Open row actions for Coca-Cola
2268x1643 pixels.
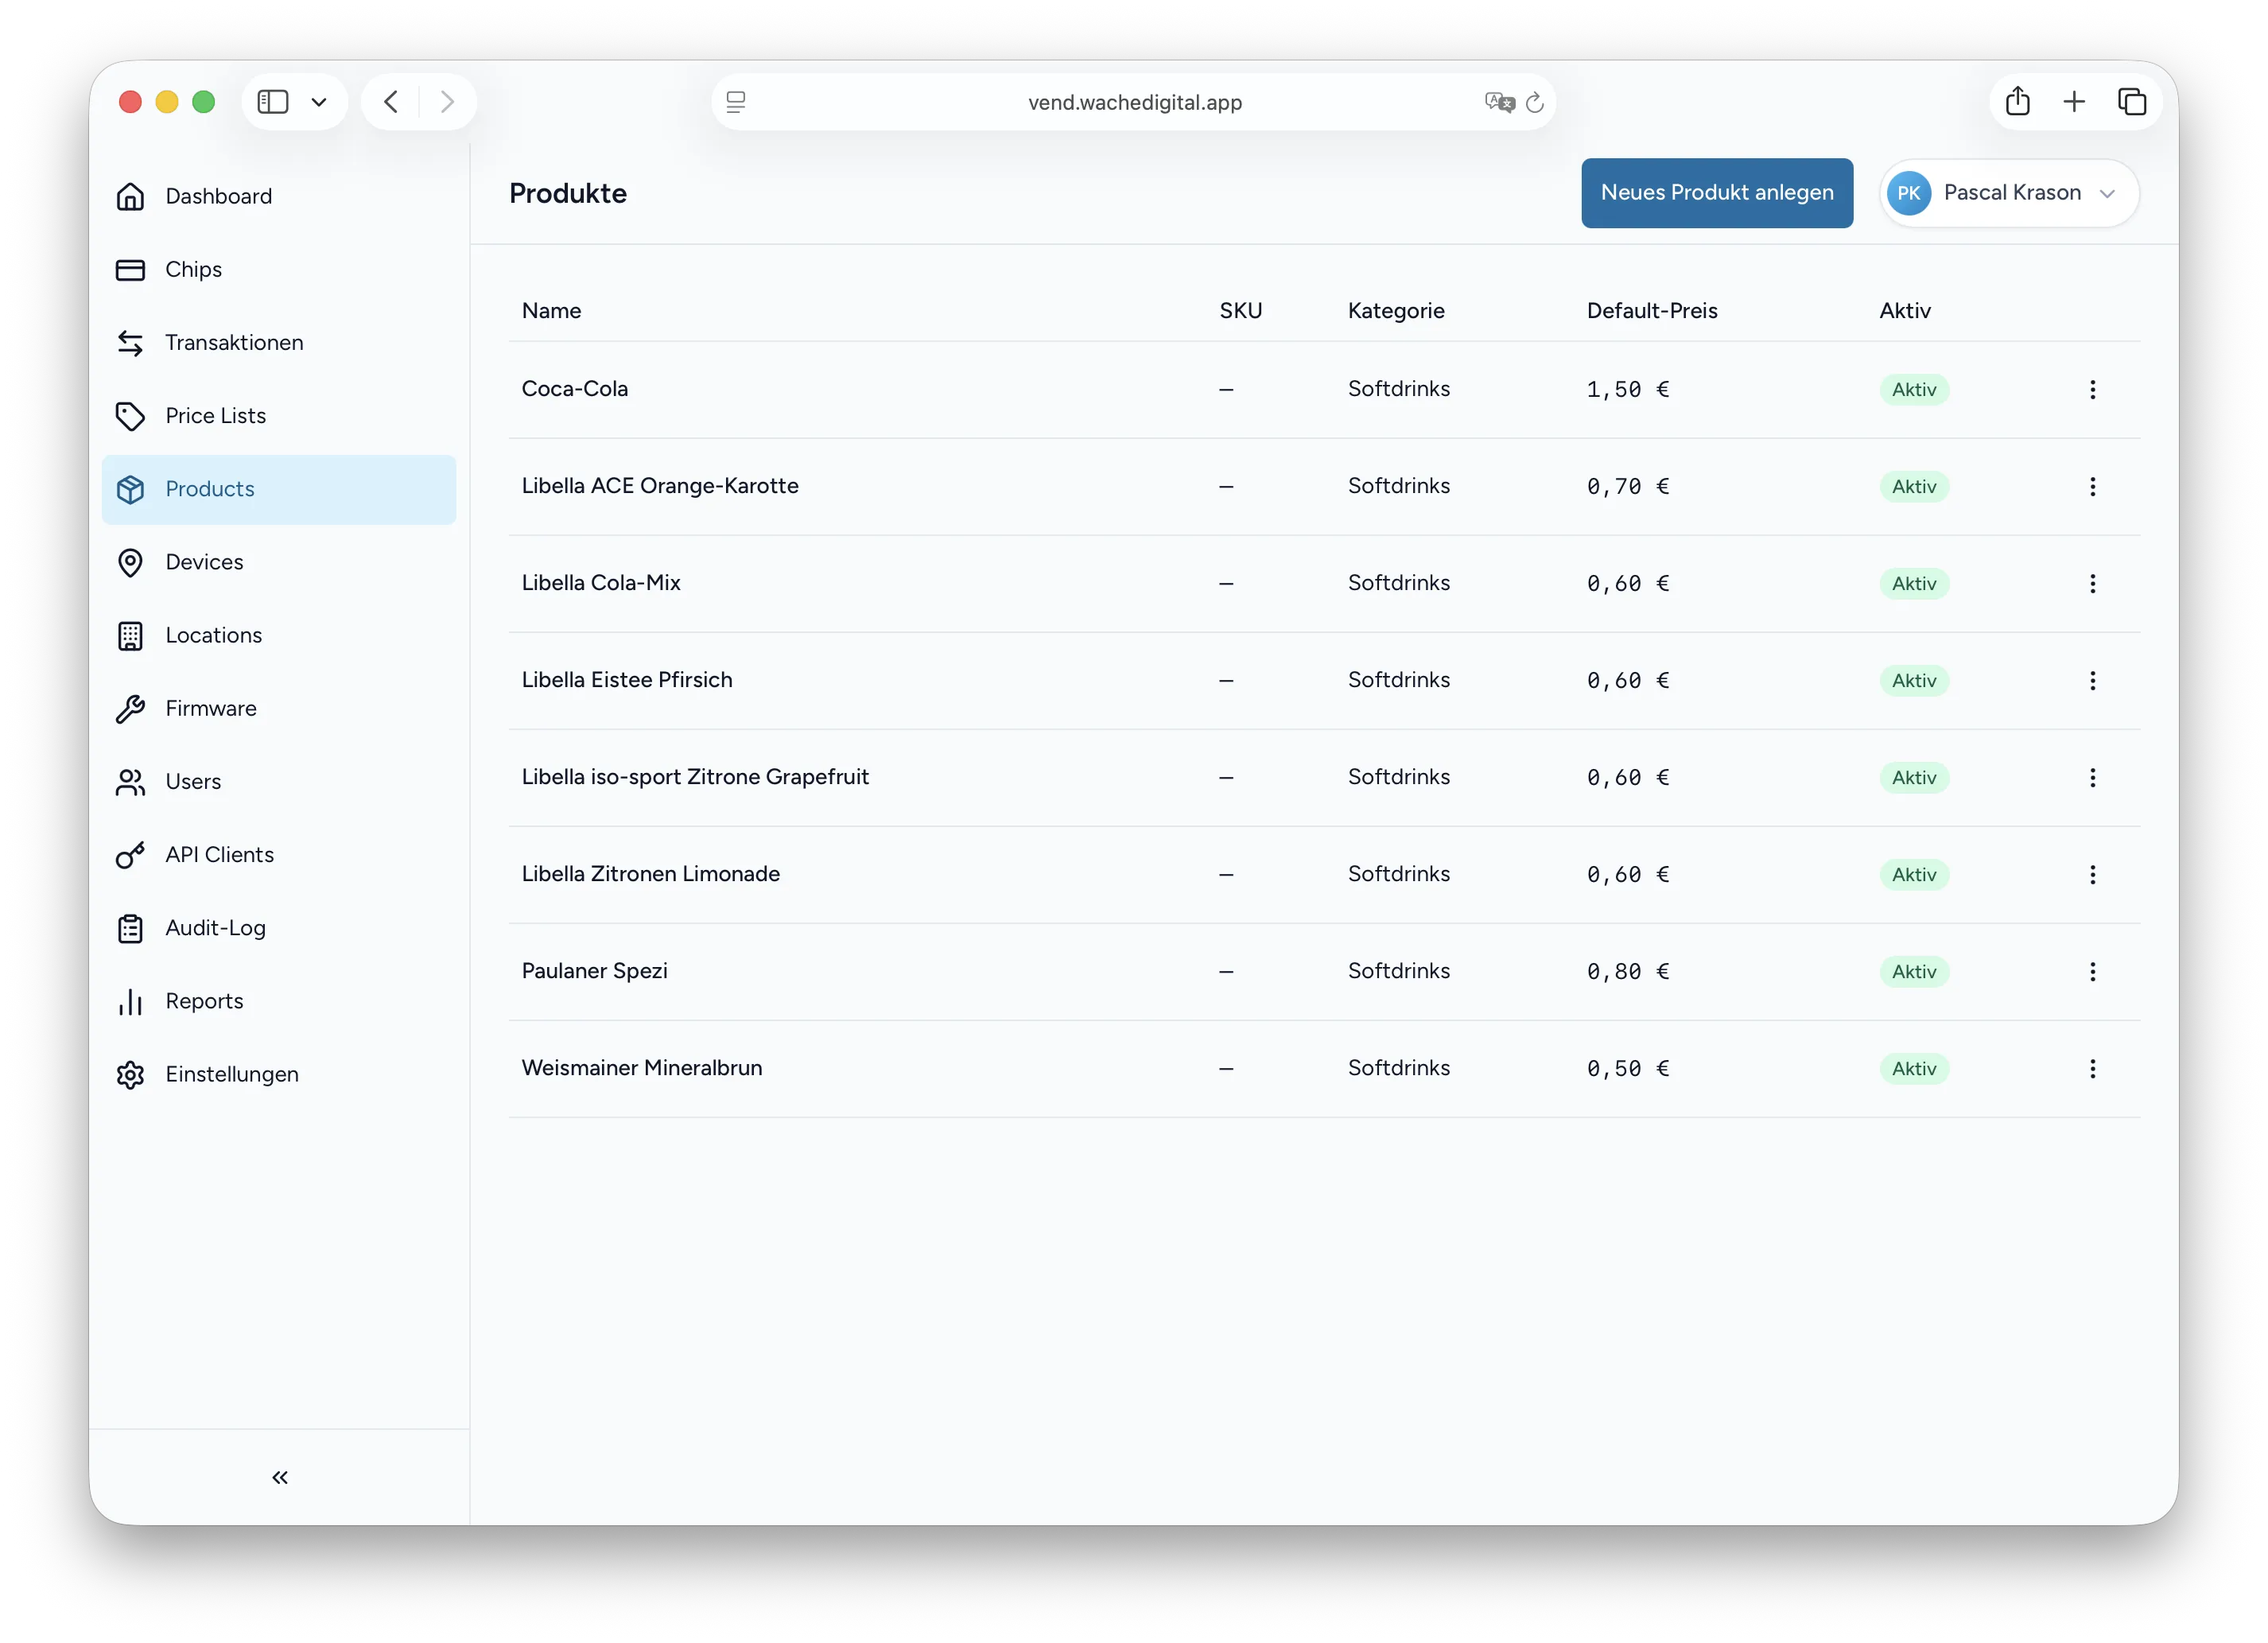click(x=2092, y=390)
